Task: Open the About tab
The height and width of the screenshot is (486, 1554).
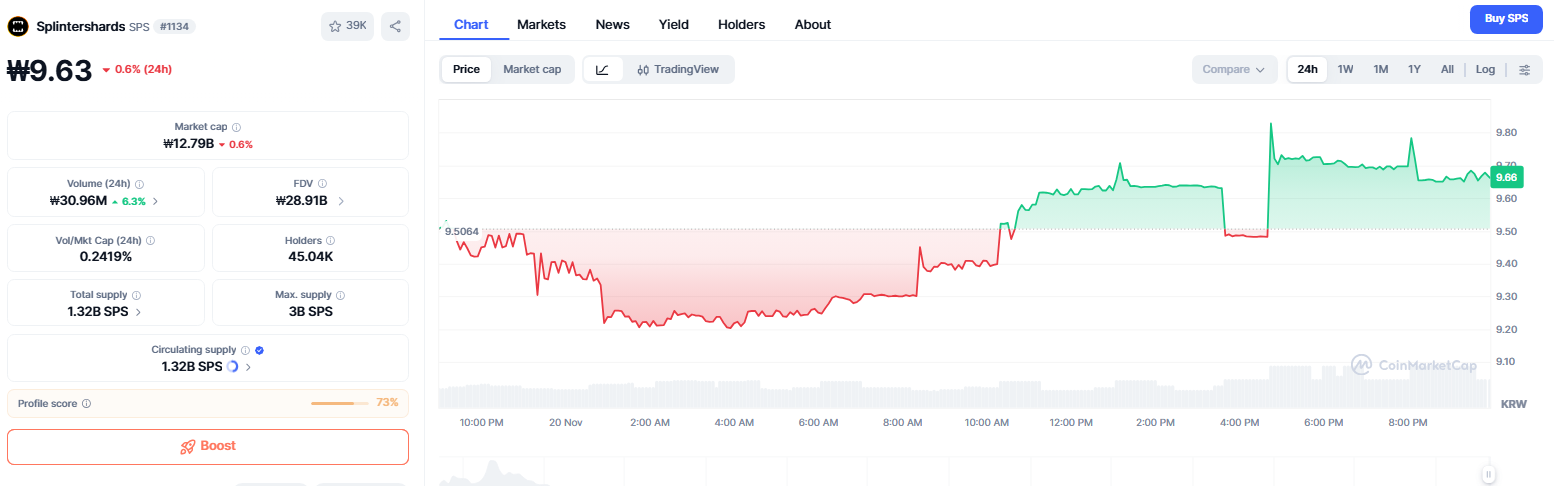Action: [x=812, y=24]
